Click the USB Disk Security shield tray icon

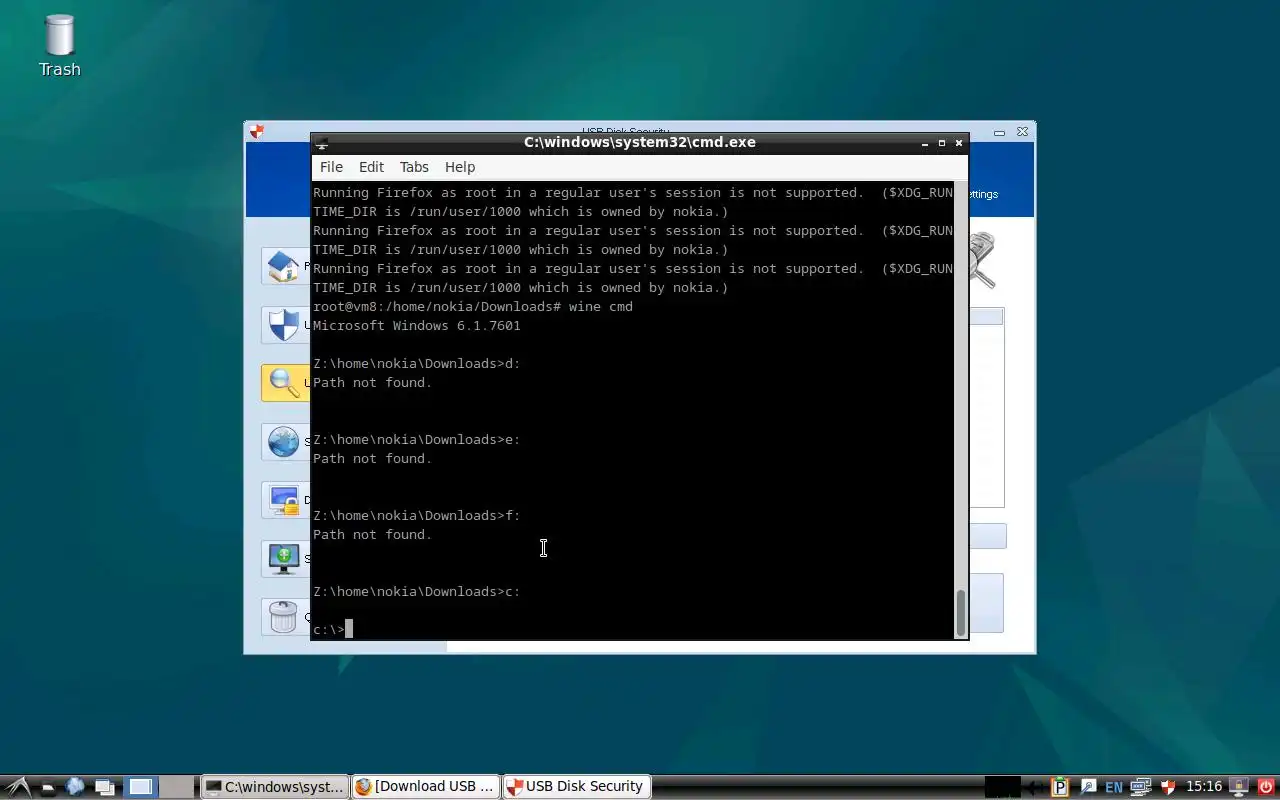point(1167,787)
